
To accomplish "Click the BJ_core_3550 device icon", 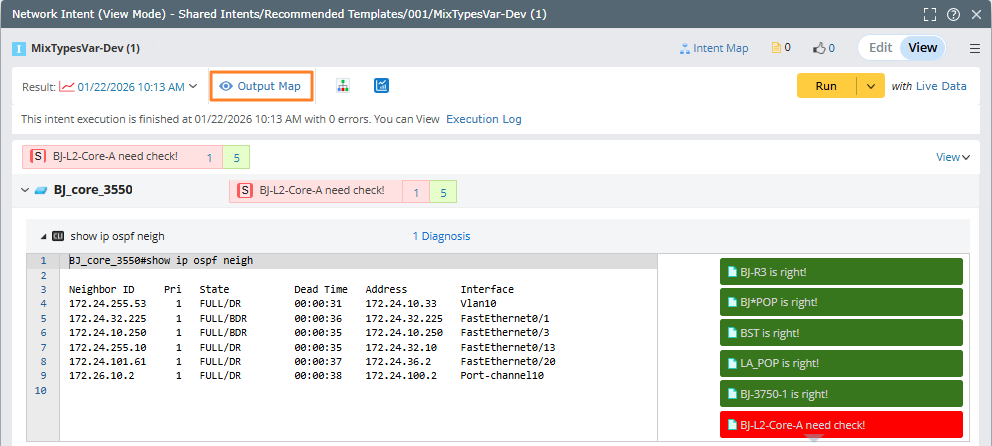I will pos(41,190).
